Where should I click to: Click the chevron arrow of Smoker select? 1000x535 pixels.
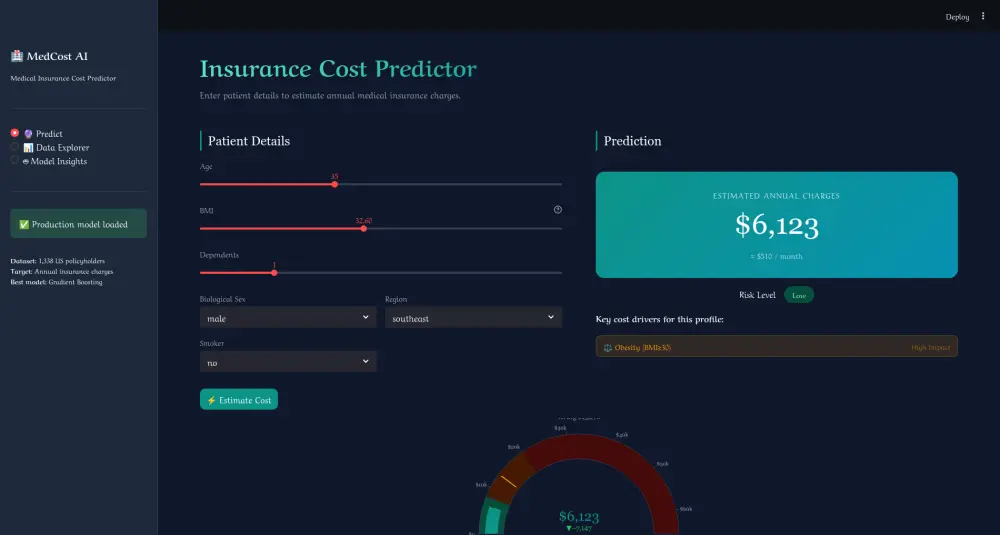pyautogui.click(x=365, y=361)
